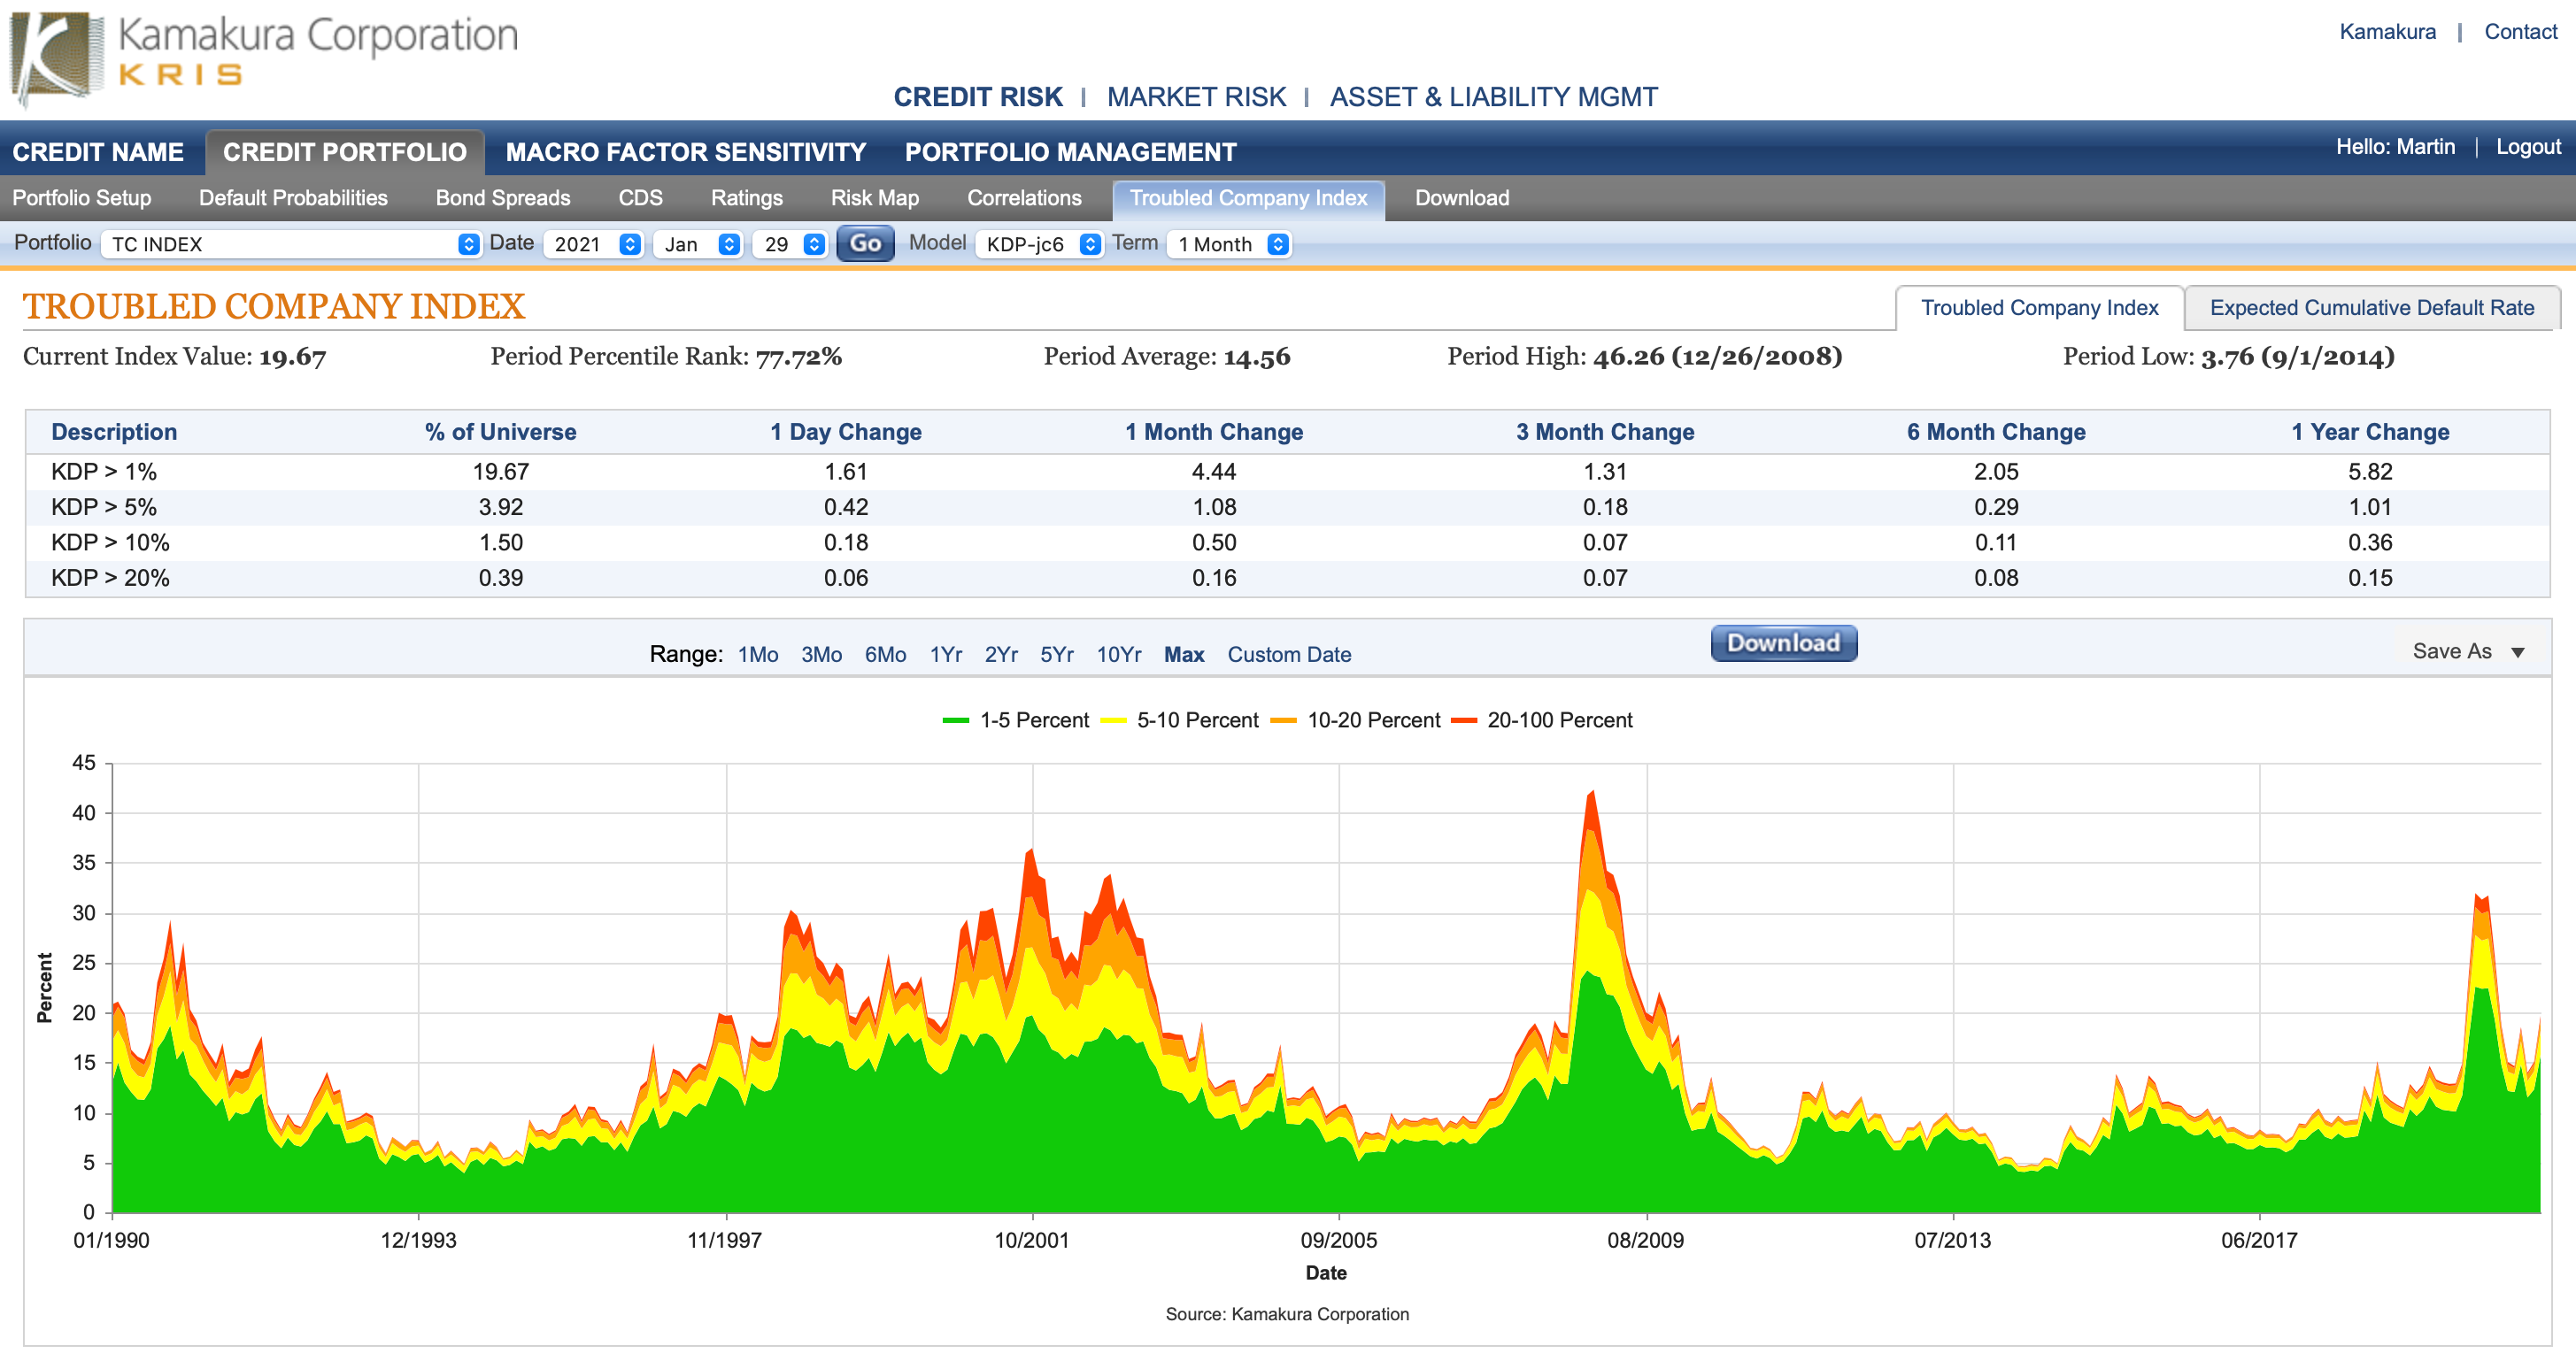Screen dimensions: 2576x1361
Task: Select the KDP > 10% row label
Action: click(x=110, y=543)
